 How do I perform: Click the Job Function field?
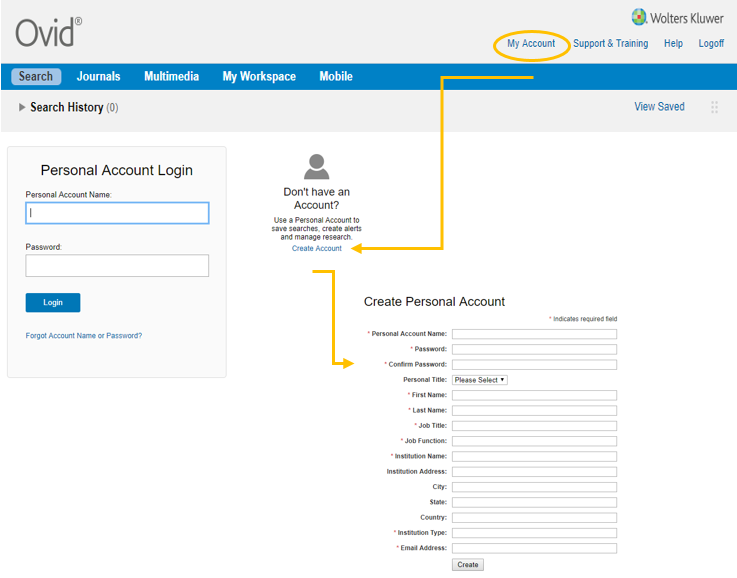[x=534, y=441]
